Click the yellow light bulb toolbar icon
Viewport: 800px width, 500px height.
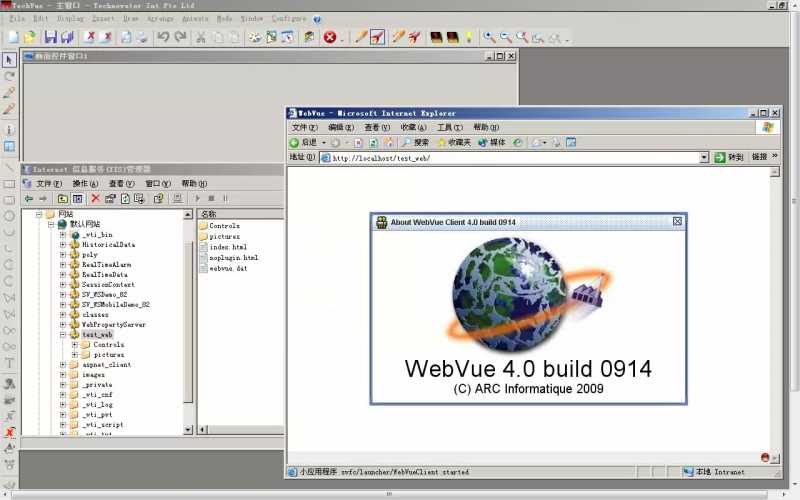[468, 37]
